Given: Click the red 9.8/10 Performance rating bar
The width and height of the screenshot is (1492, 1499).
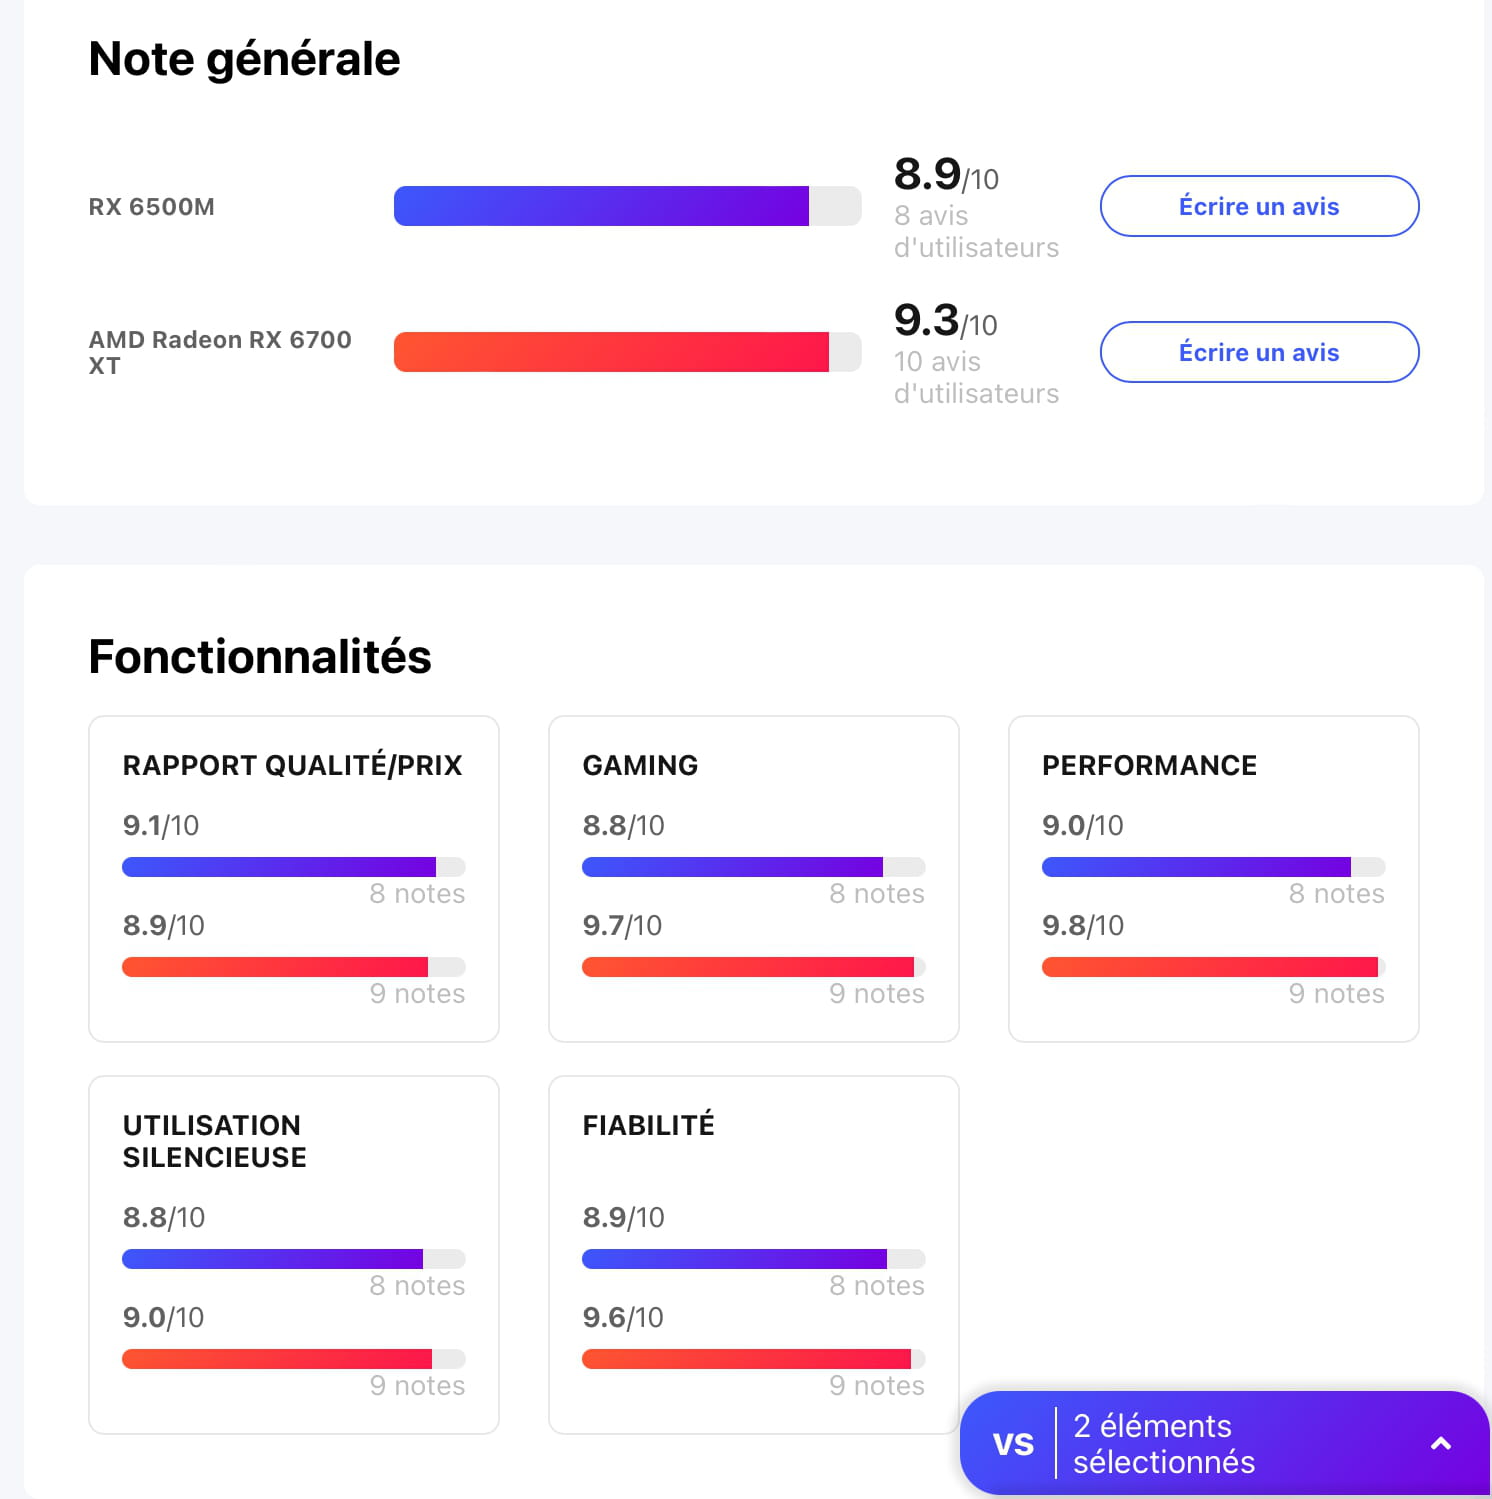Looking at the screenshot, I should point(1212,967).
